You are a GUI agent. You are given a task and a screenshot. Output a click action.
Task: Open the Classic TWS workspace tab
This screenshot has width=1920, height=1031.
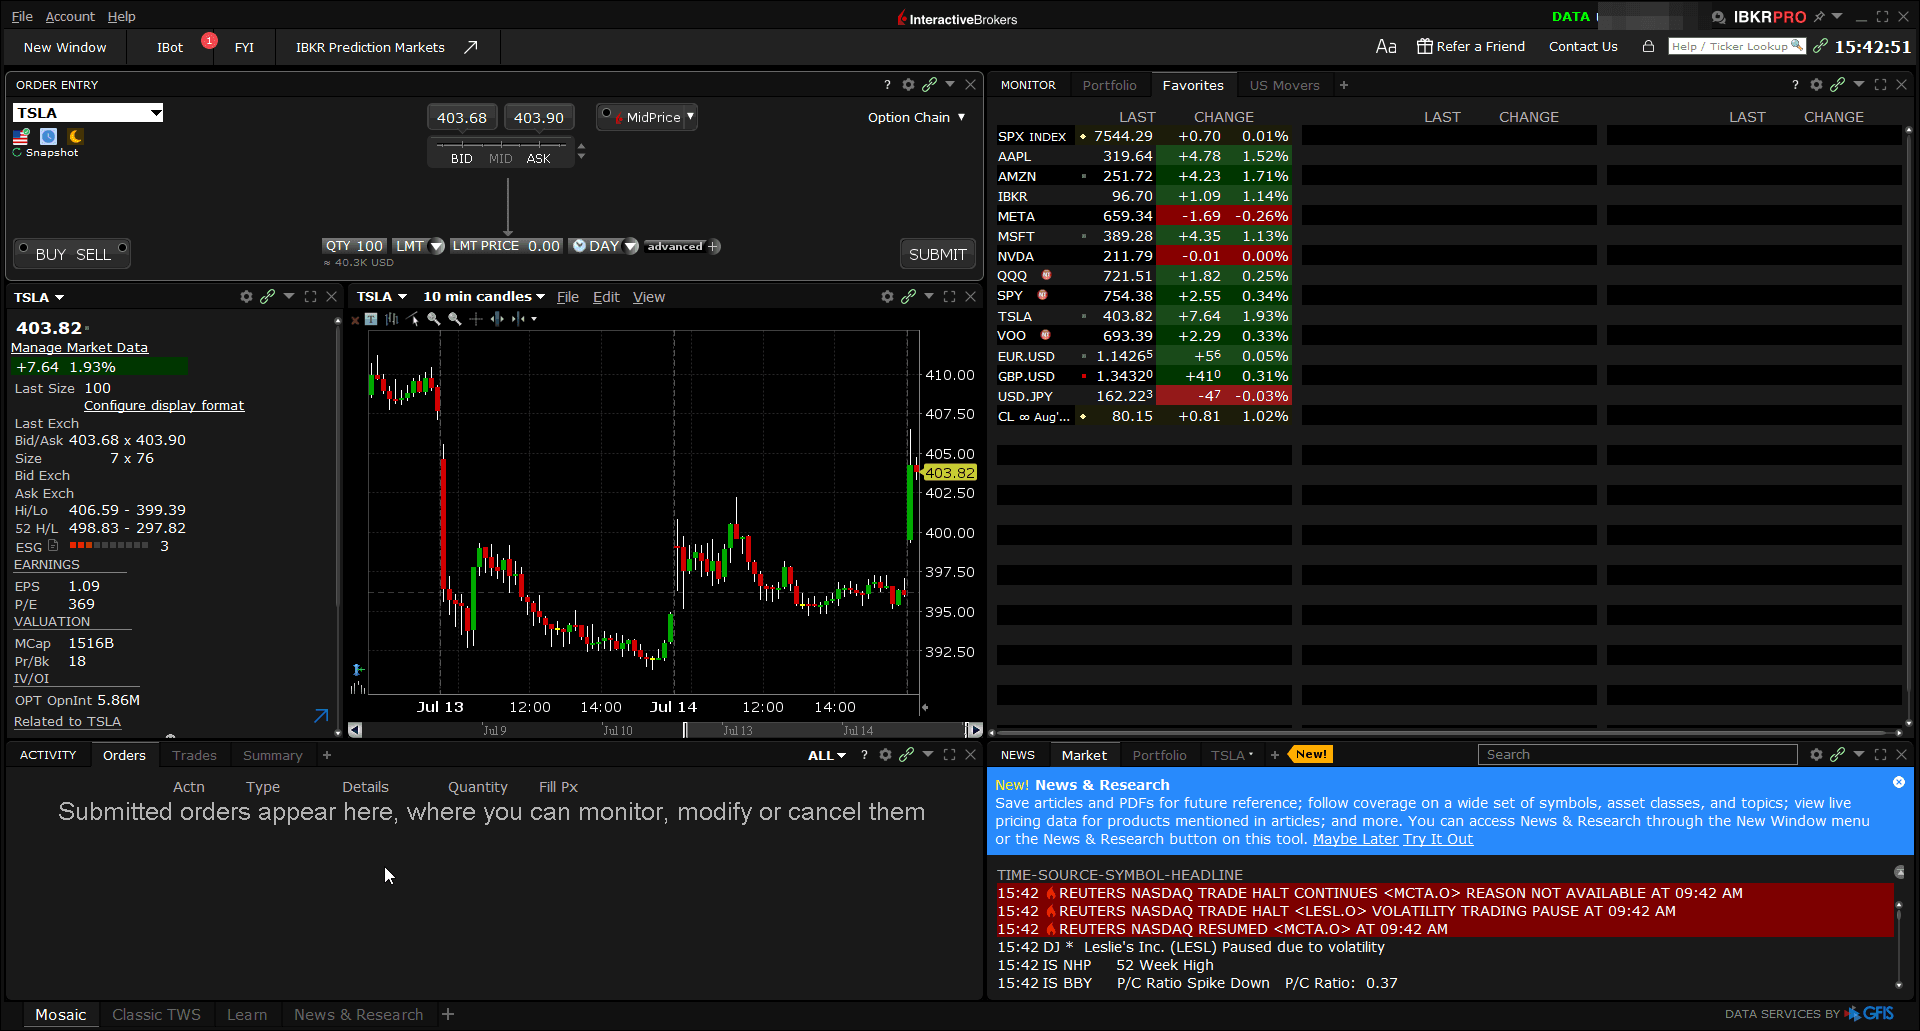156,1014
